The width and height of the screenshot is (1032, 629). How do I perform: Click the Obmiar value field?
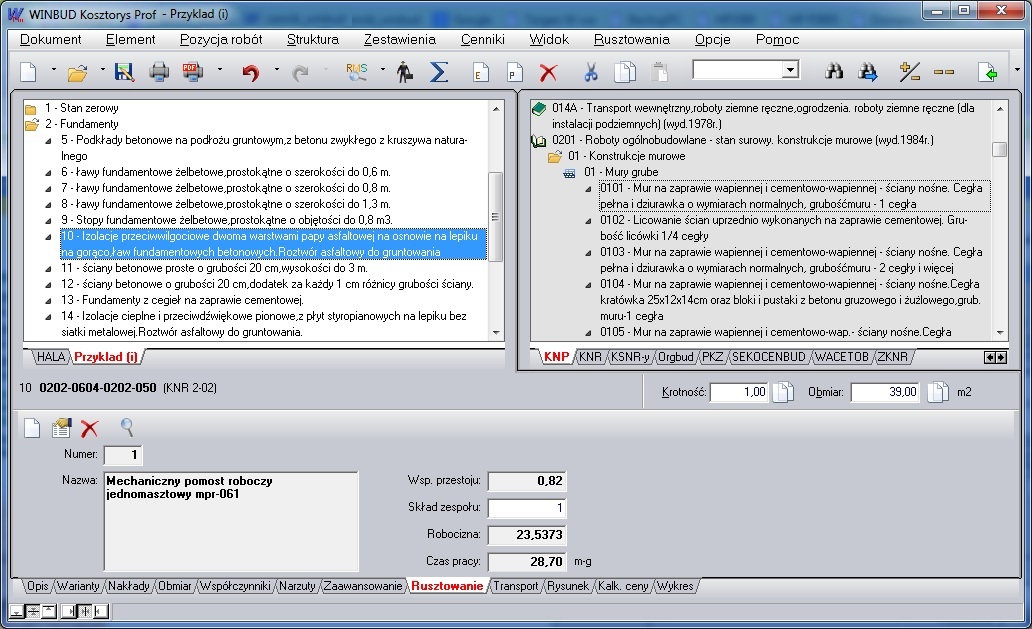click(884, 392)
